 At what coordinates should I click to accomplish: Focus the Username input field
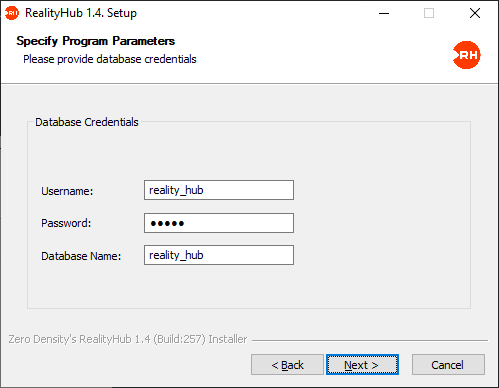point(219,190)
